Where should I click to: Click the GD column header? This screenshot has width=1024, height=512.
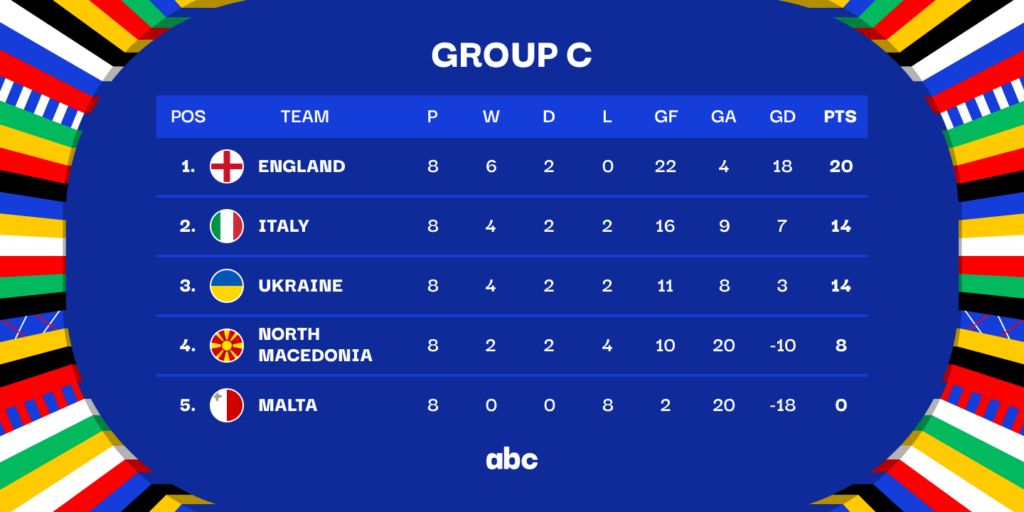point(782,117)
